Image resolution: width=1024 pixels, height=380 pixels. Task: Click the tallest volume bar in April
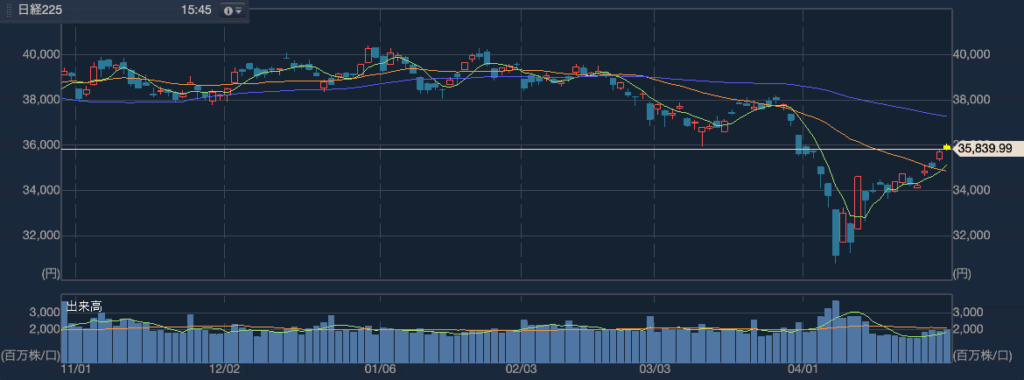click(835, 332)
